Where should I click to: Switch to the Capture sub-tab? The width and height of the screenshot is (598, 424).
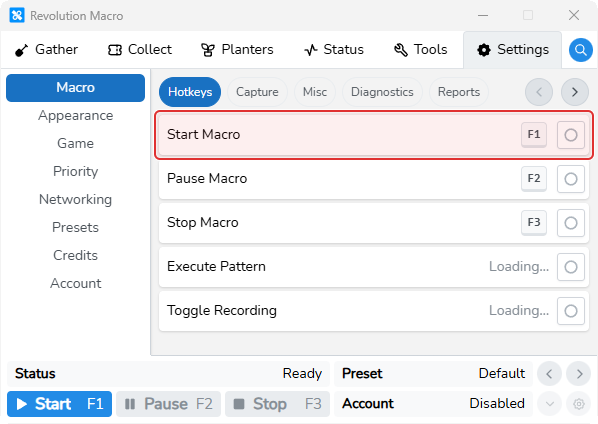[257, 92]
